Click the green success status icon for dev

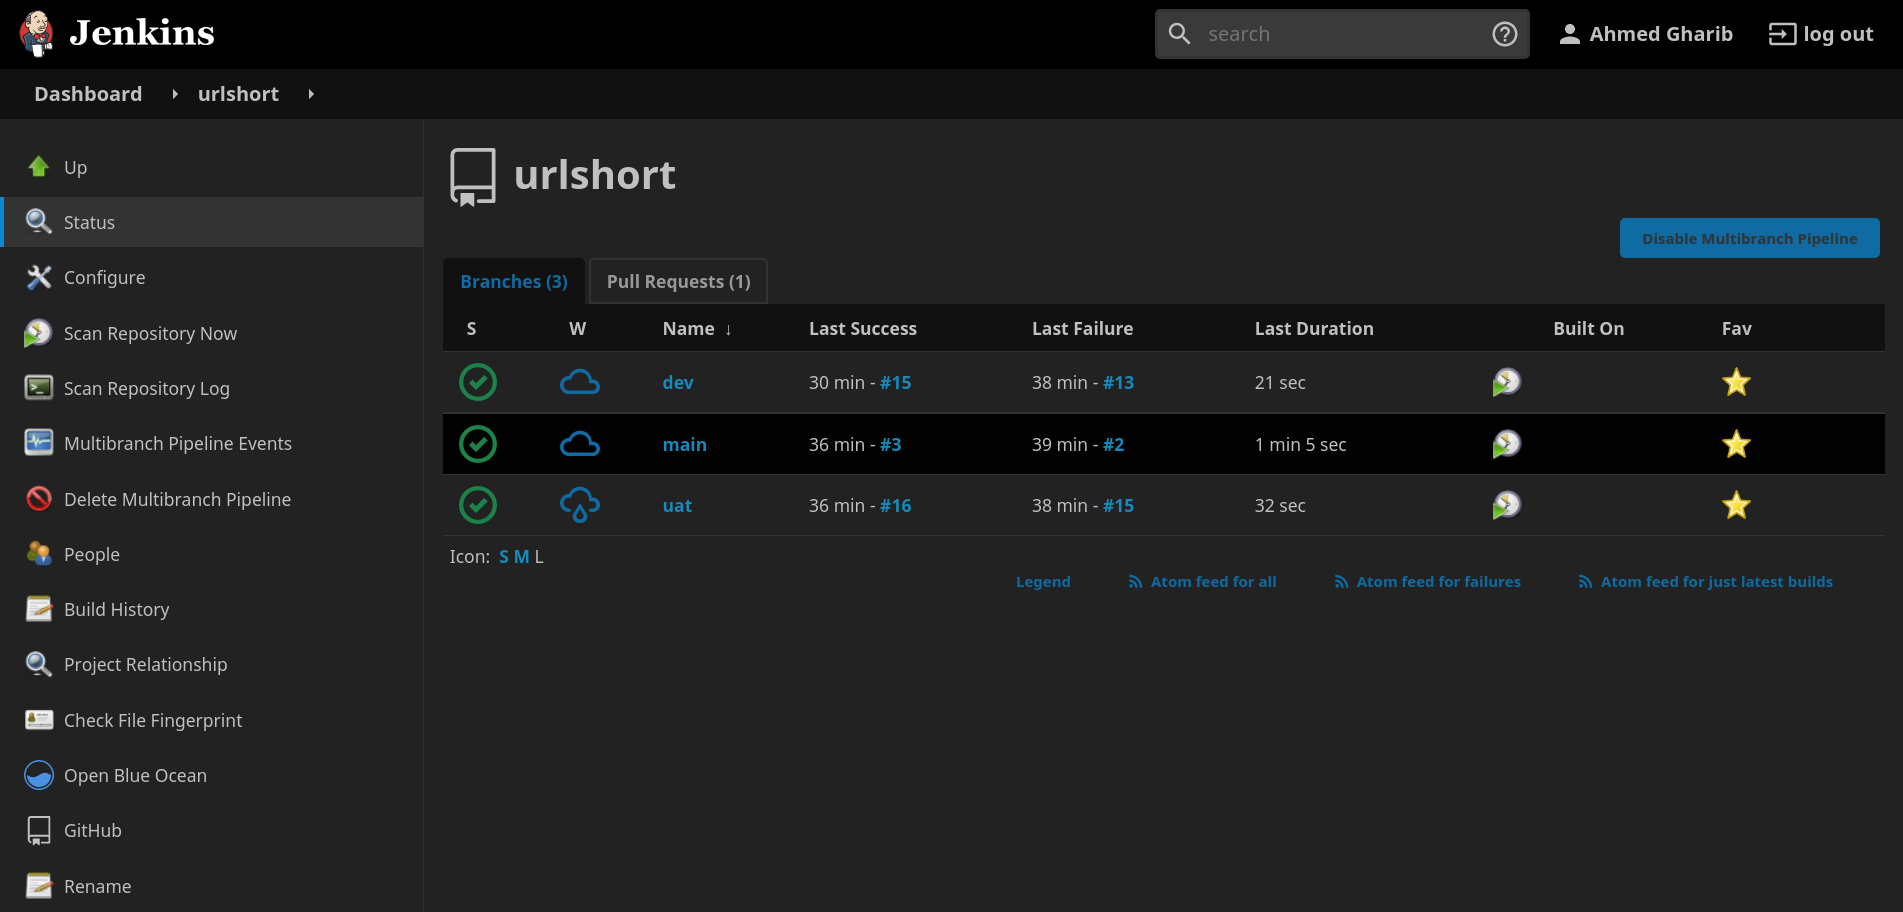[478, 382]
